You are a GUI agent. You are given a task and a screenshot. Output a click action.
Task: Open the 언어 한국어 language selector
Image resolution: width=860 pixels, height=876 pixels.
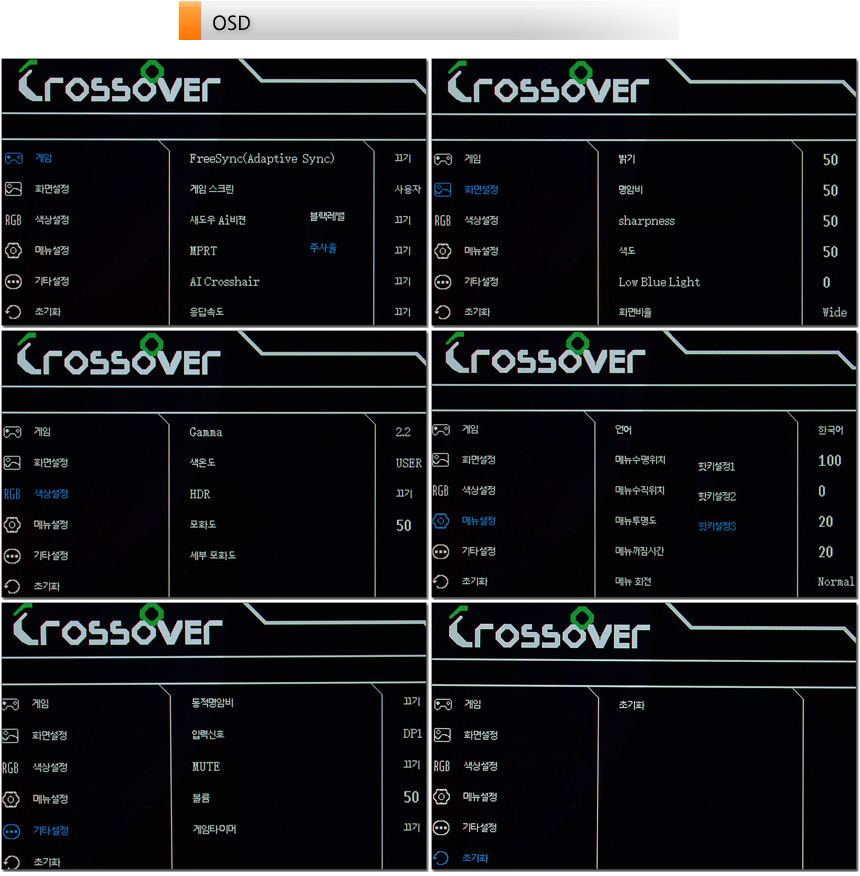(x=831, y=431)
